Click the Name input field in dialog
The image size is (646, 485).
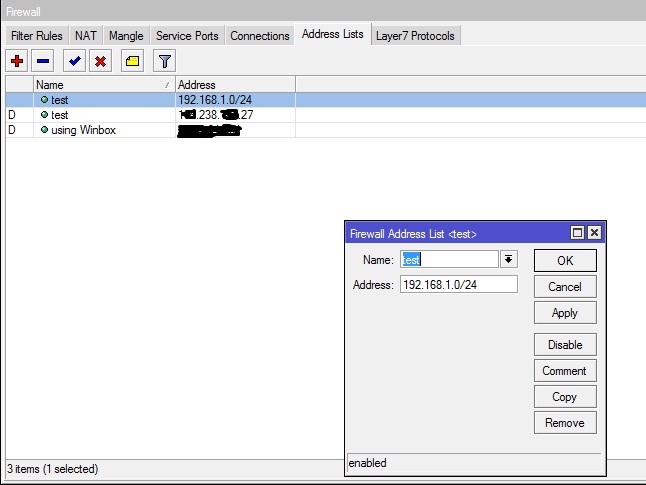coord(449,260)
